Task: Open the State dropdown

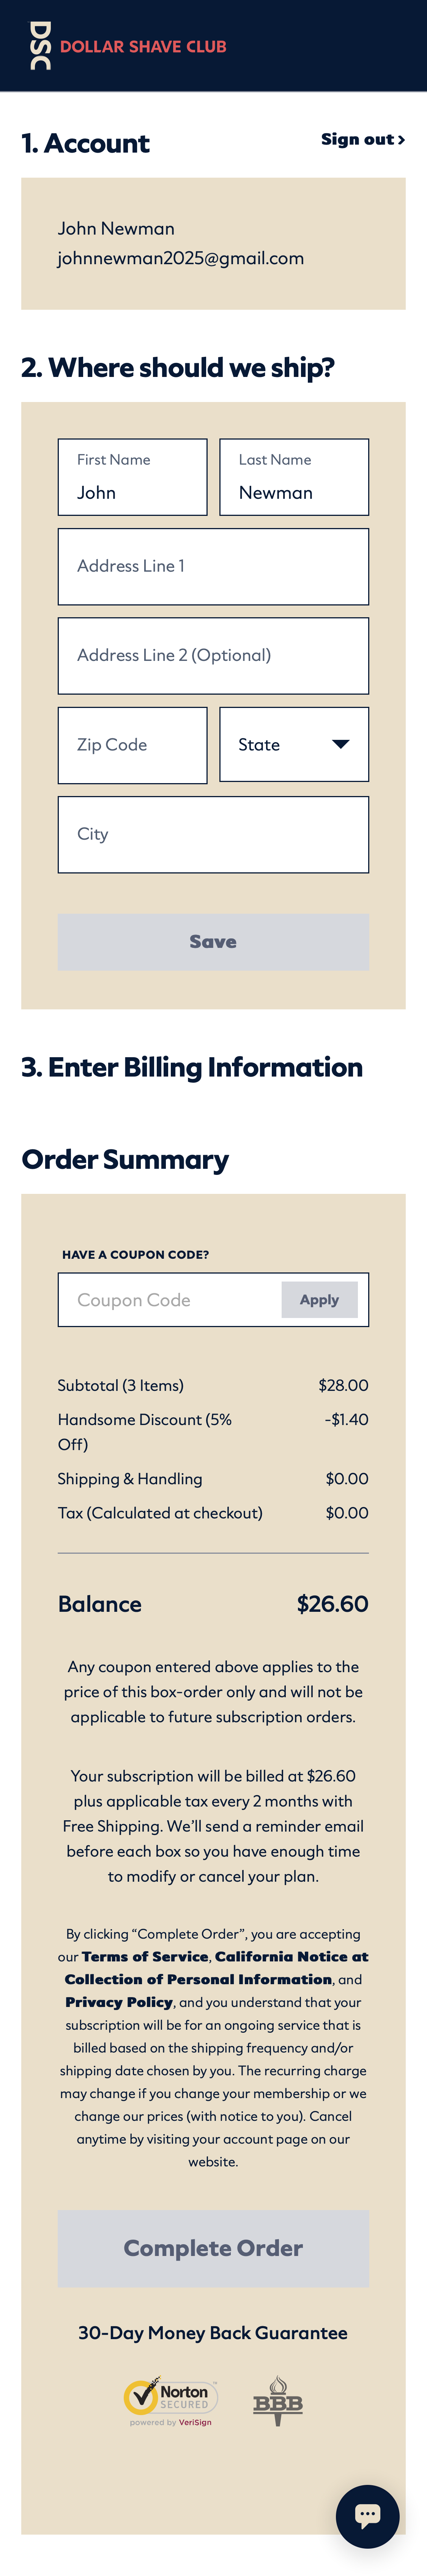Action: tap(294, 744)
